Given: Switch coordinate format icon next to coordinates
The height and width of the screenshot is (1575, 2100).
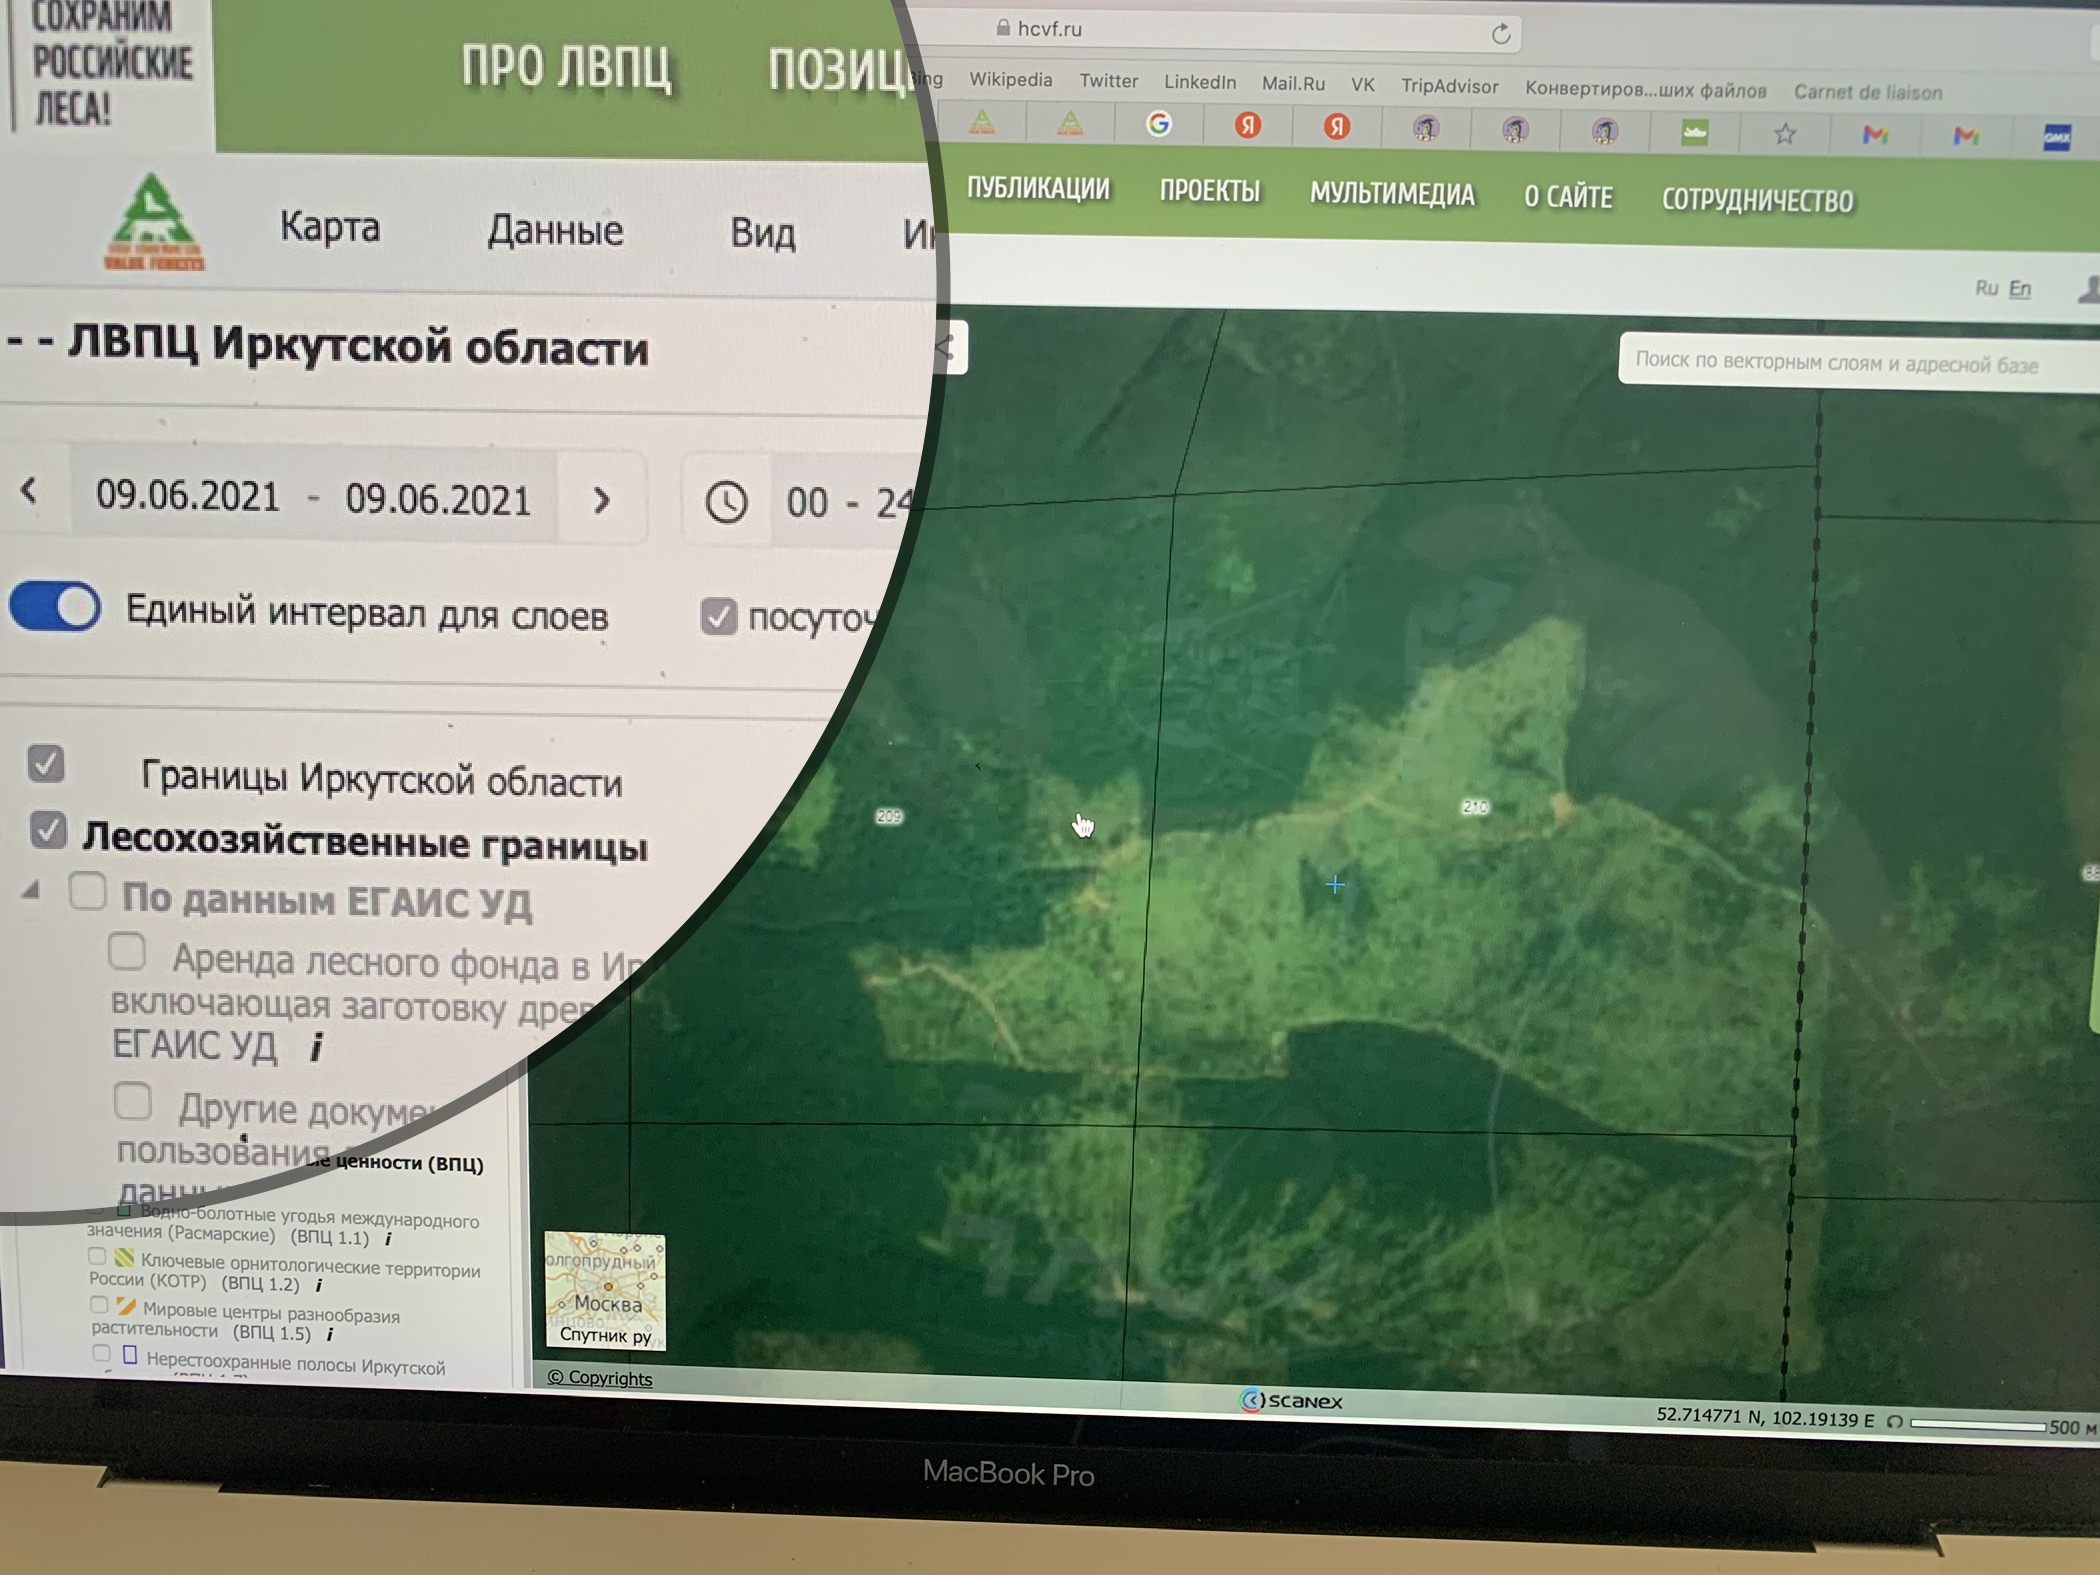Looking at the screenshot, I should (1894, 1422).
